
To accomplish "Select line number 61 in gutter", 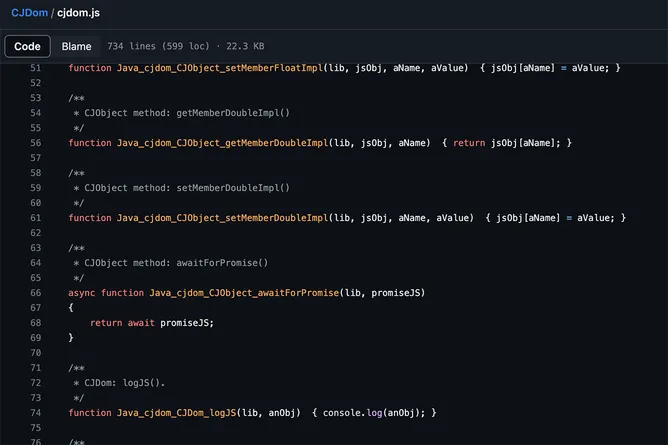I will pyautogui.click(x=36, y=217).
